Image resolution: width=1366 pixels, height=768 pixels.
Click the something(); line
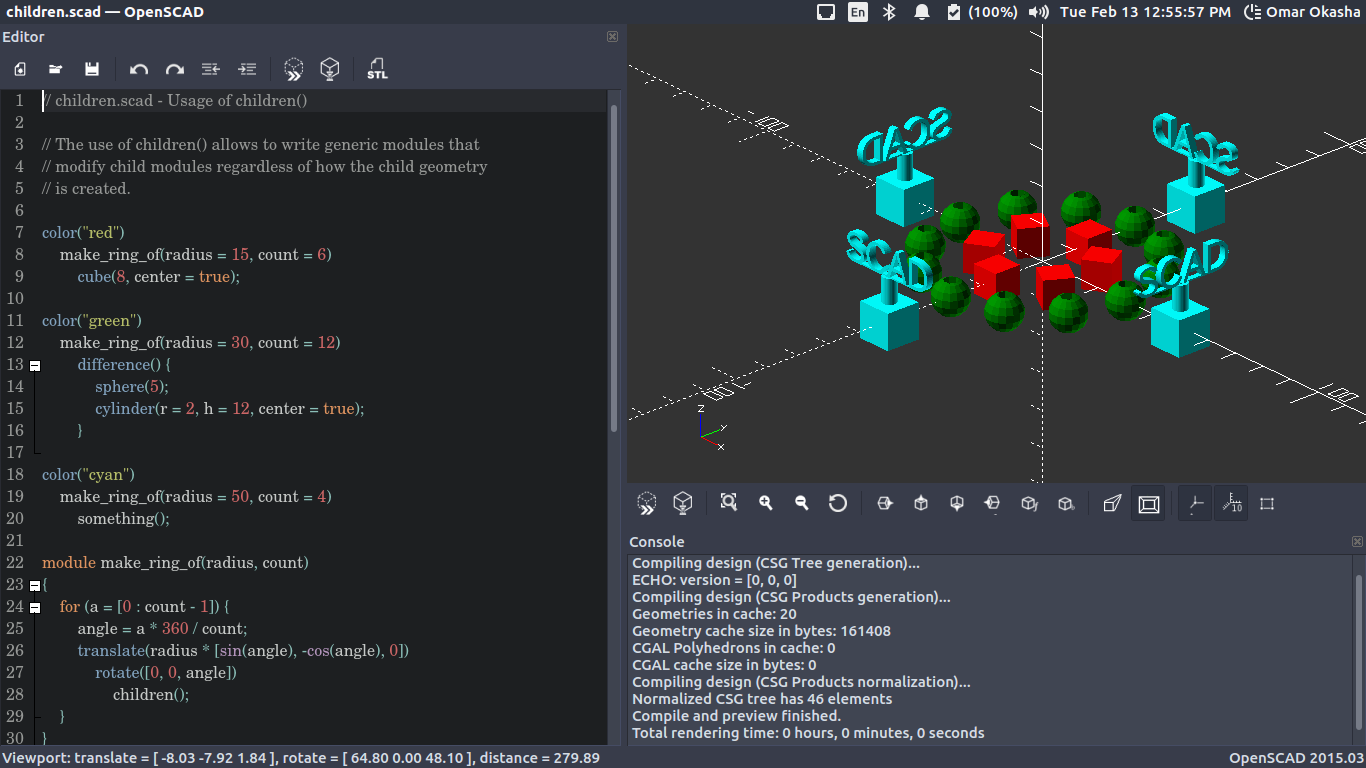tap(124, 519)
